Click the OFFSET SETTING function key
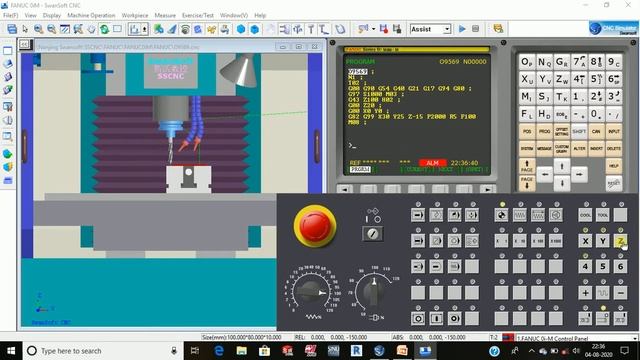This screenshot has height=360, width=640. coord(562,132)
